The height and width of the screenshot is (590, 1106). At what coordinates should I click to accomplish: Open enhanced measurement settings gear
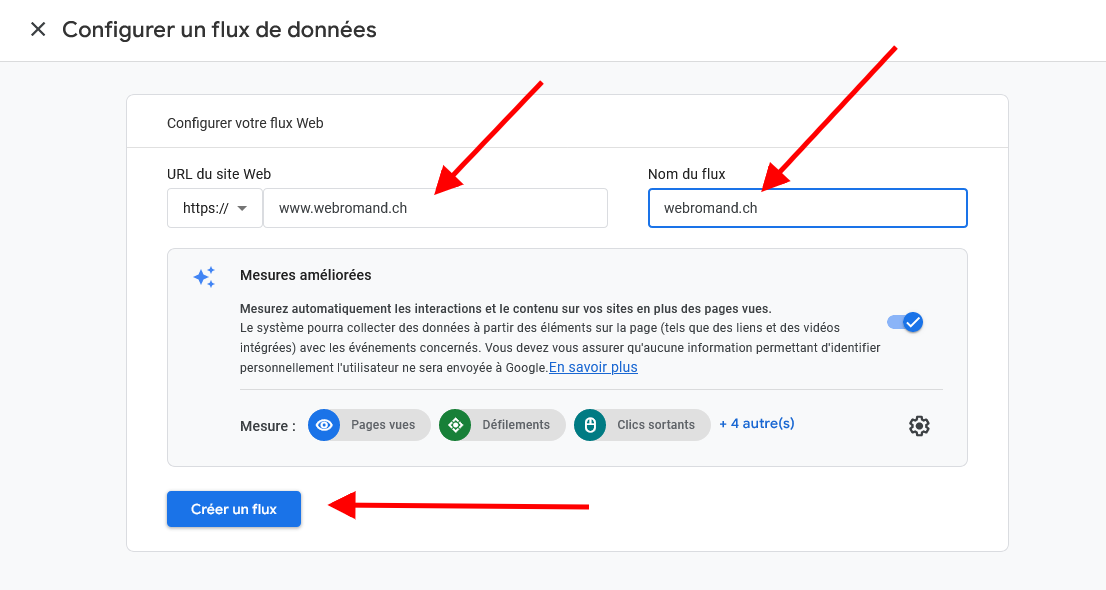tap(919, 426)
